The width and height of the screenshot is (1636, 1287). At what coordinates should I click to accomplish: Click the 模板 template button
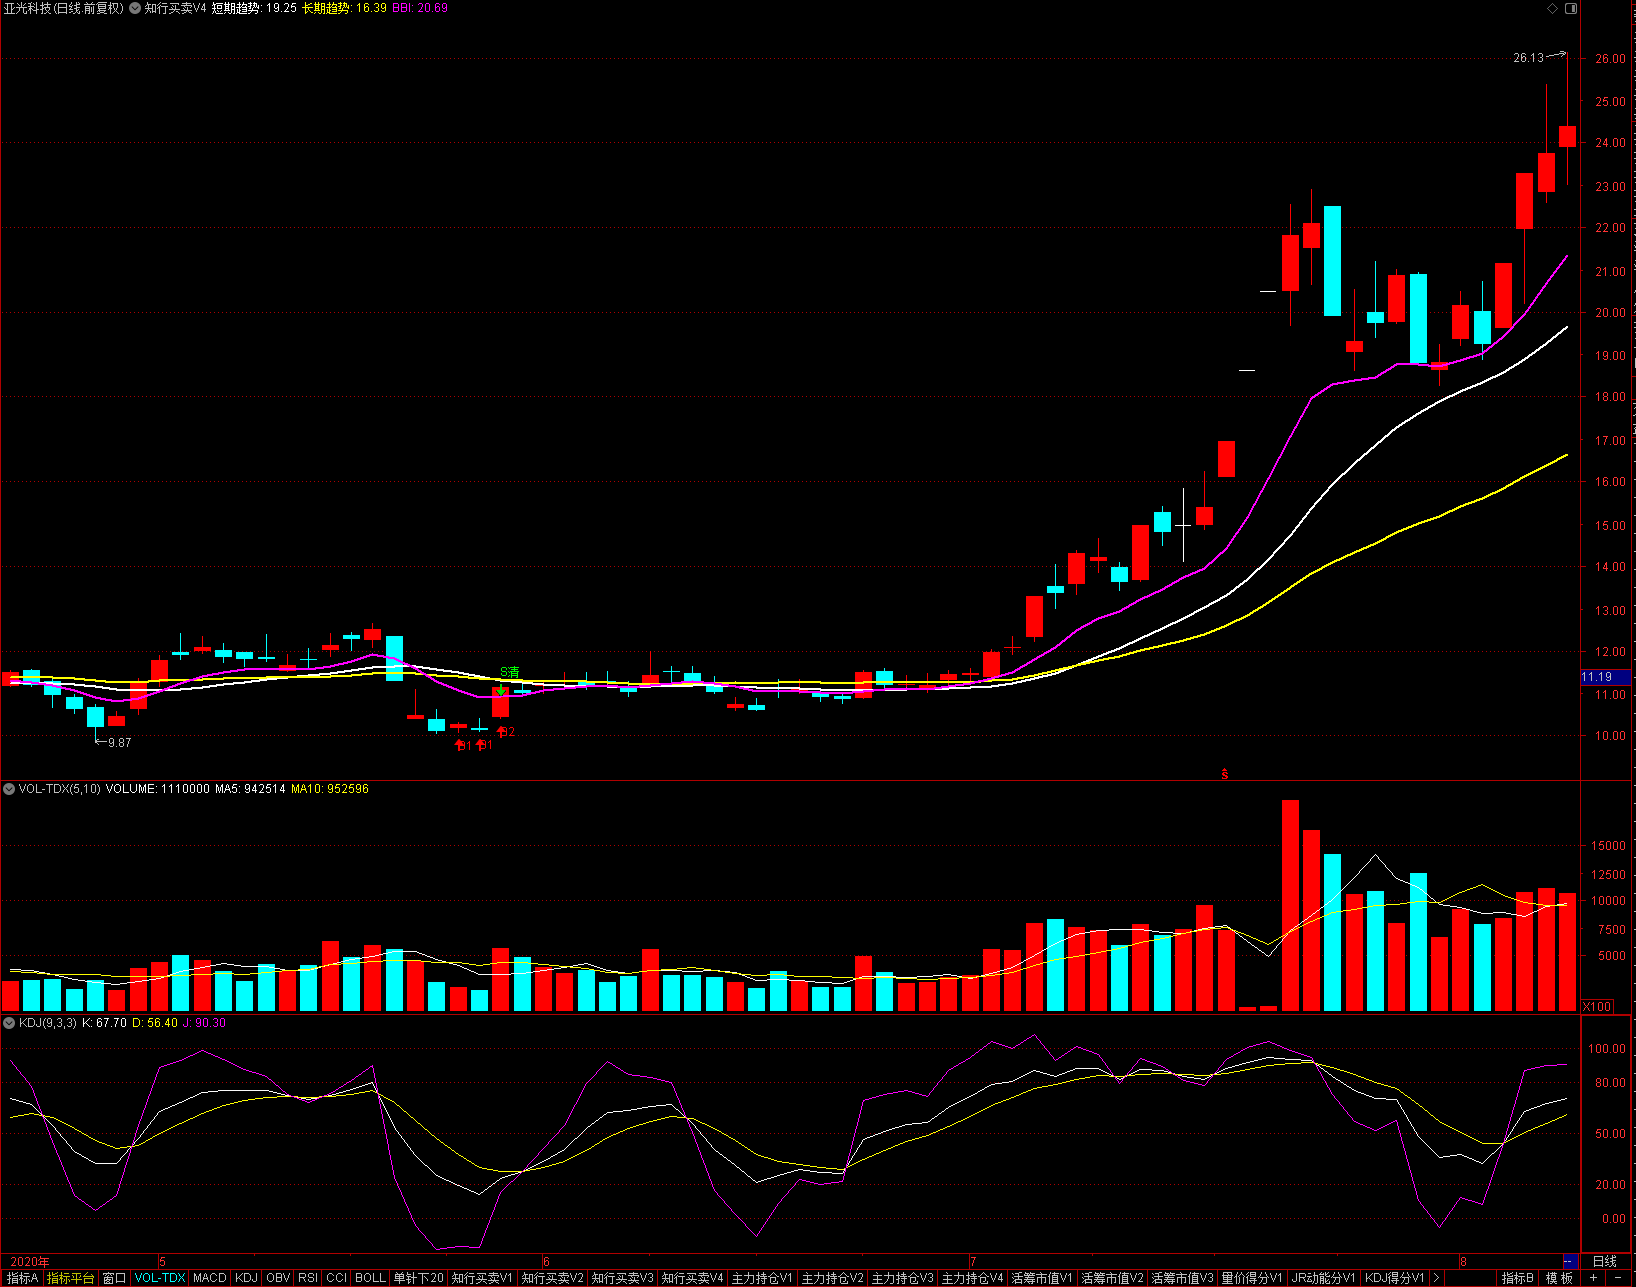[1559, 1278]
